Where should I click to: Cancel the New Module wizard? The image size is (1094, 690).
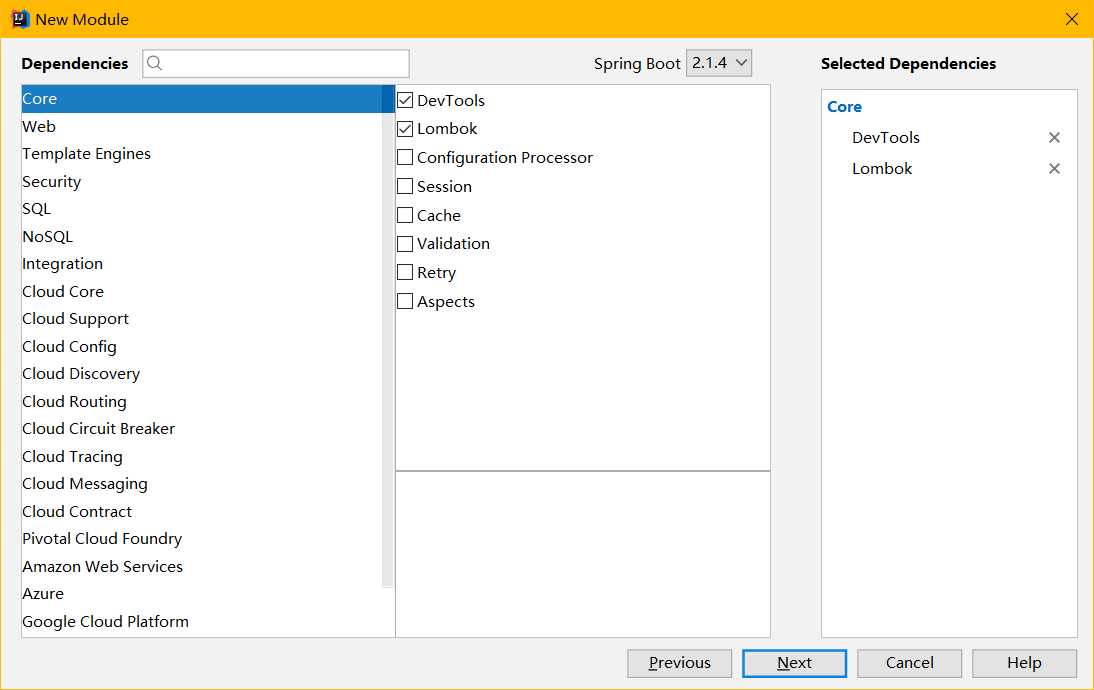coord(909,663)
